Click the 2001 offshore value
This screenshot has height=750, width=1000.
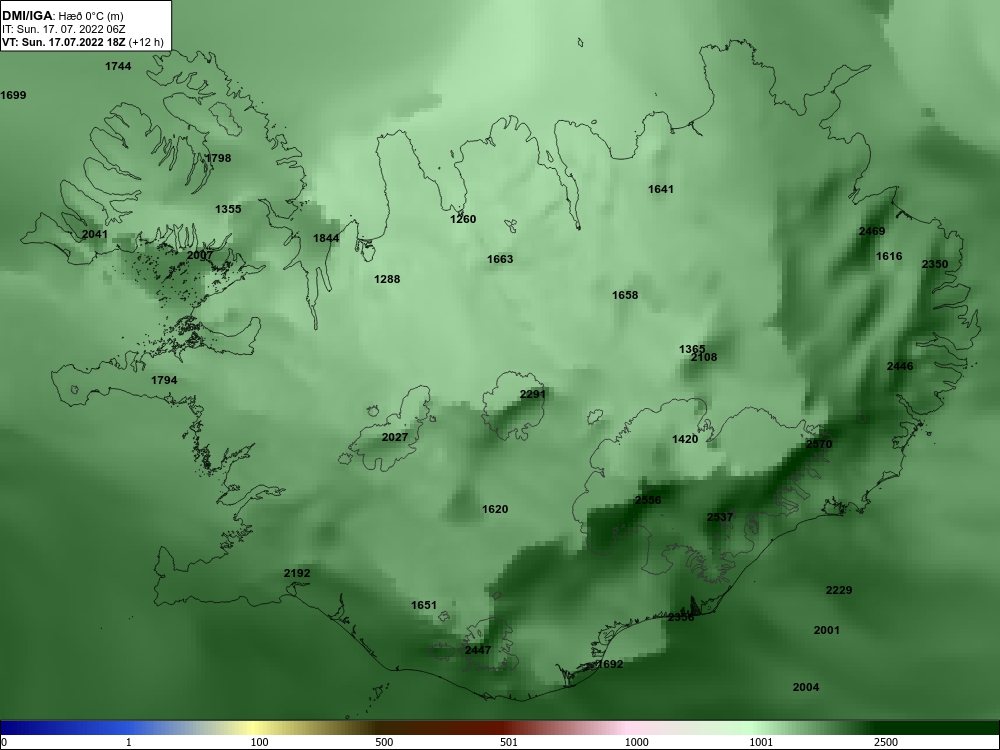coord(827,631)
